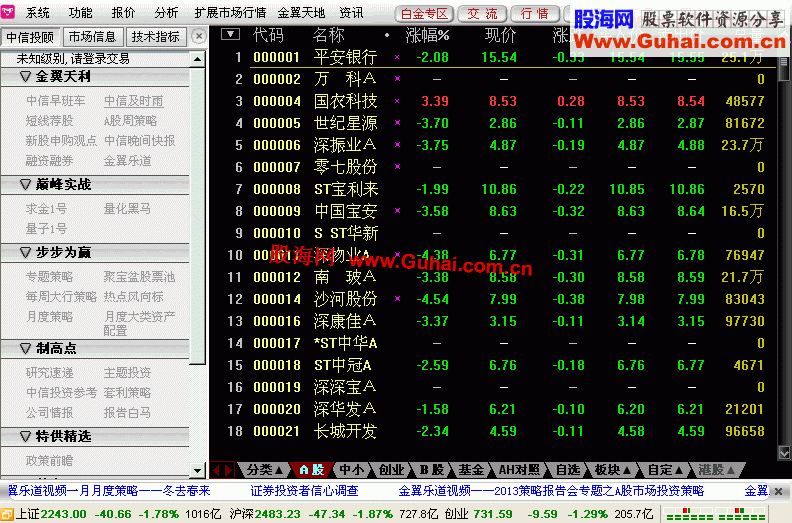Viewport: 792px width, 523px height.
Task: Open the 扩展市场行情 menu
Action: coord(230,13)
